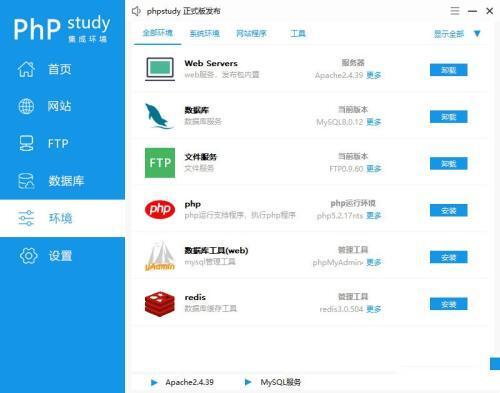The width and height of the screenshot is (500, 393).
Task: Click the green FTP 文件服务 icon
Action: 160,163
